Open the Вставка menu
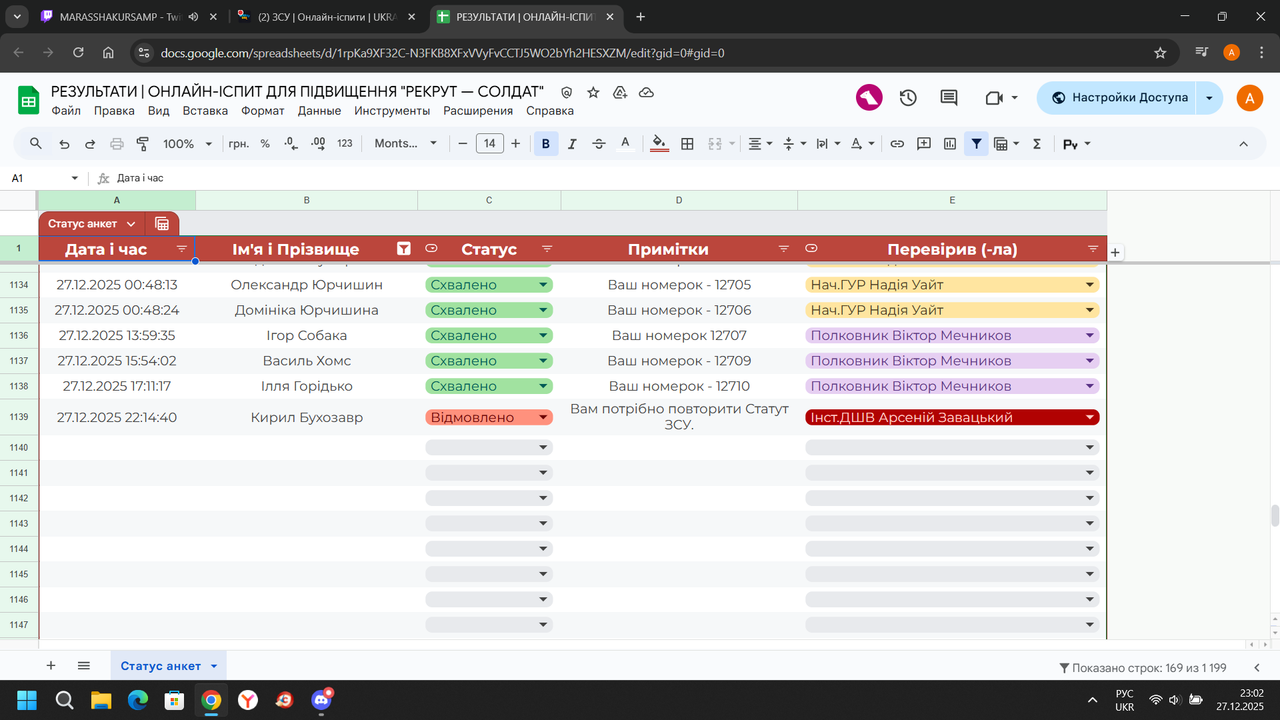 [x=205, y=111]
